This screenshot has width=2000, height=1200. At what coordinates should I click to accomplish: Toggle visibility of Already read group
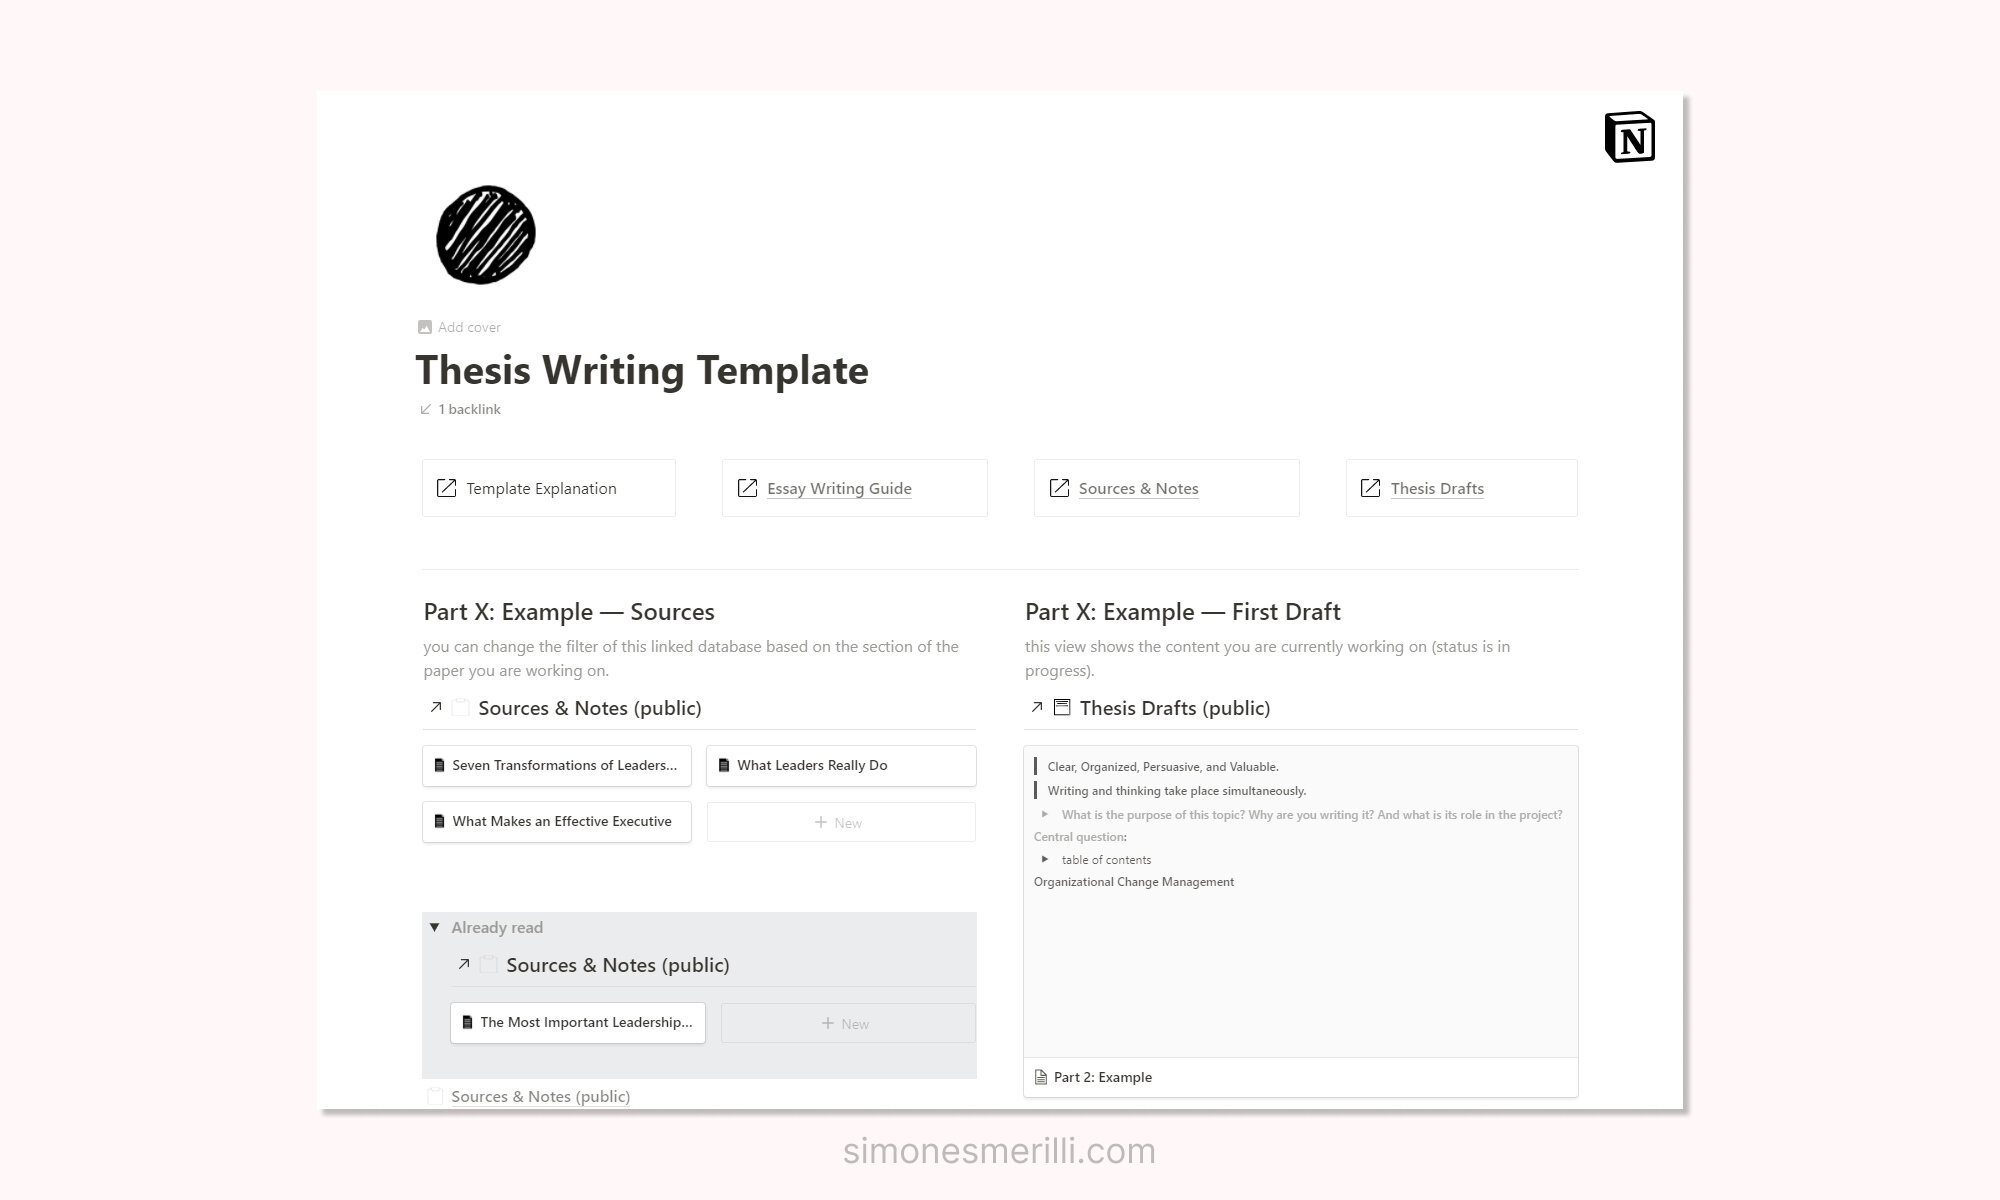tap(436, 927)
